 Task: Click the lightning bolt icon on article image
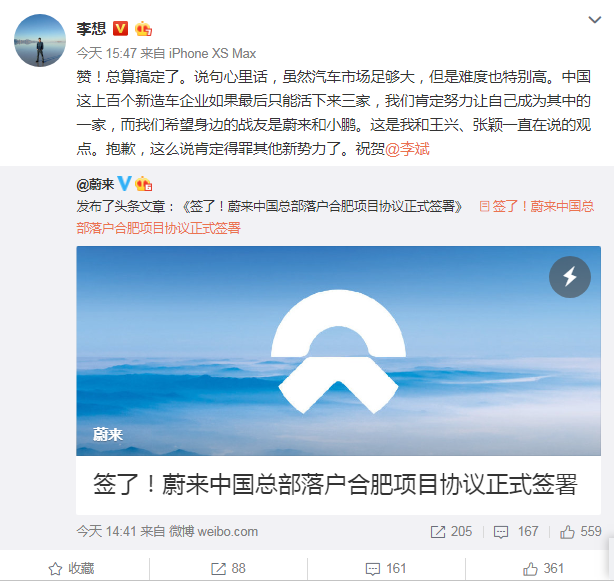tap(569, 277)
